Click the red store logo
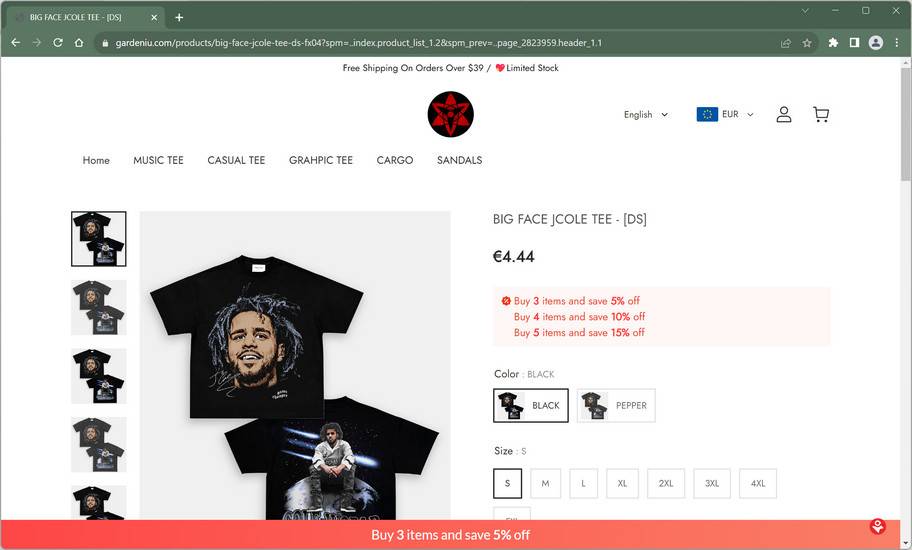 (x=450, y=114)
